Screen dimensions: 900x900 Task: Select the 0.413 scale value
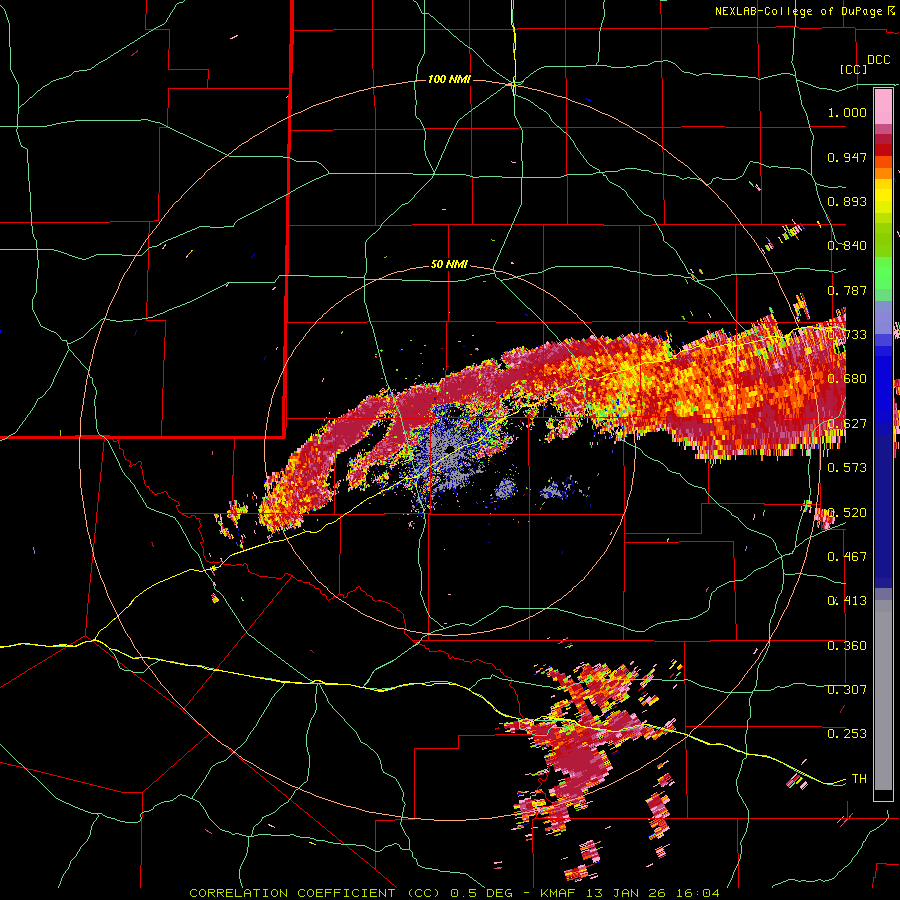pyautogui.click(x=847, y=601)
